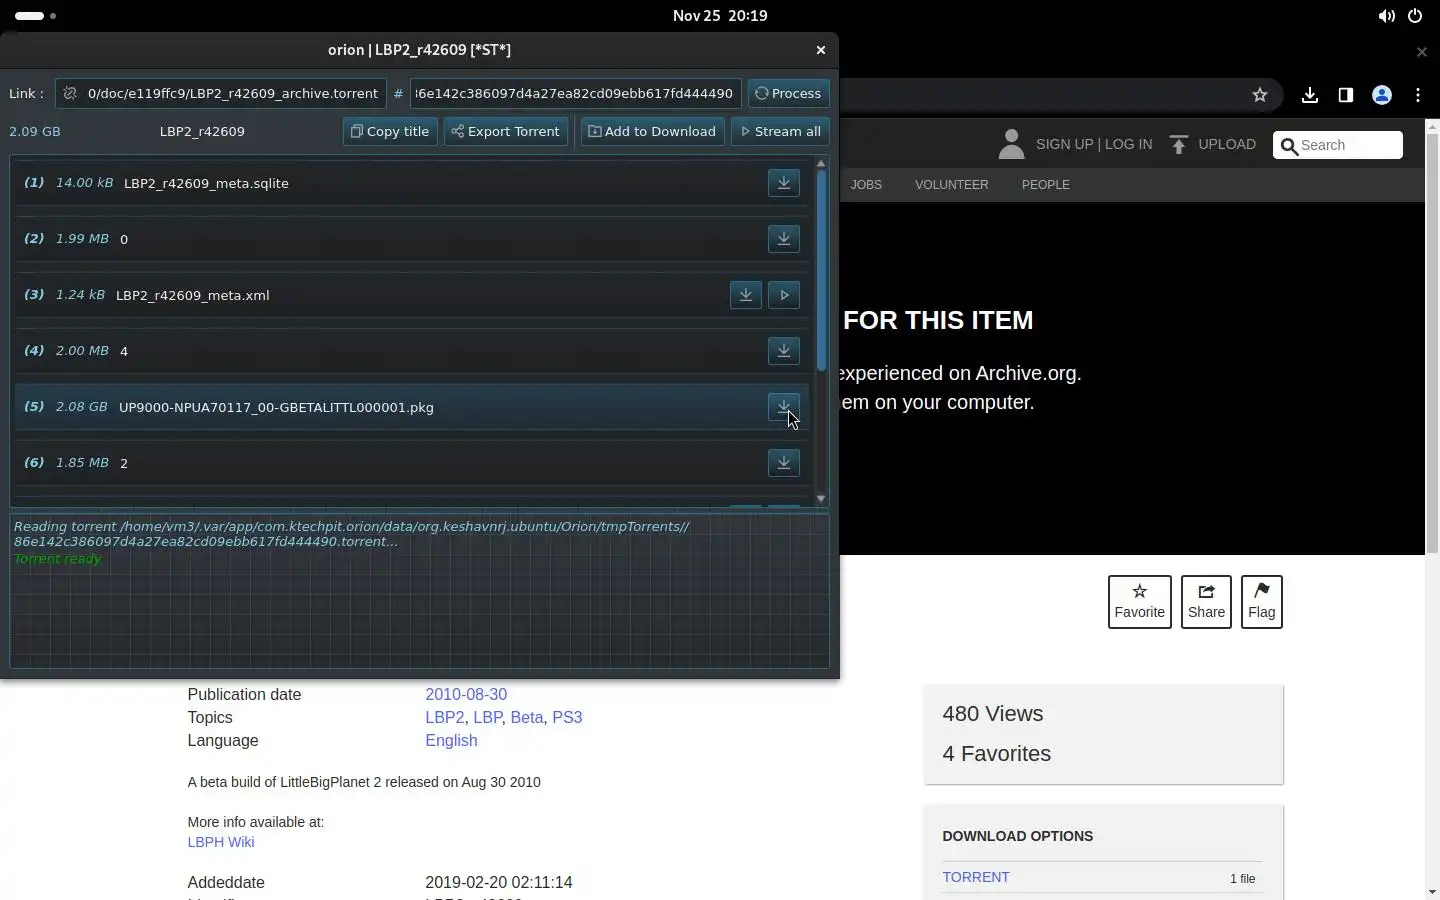
Task: Download the LBP2_r42609_meta.sqlite file
Action: tap(784, 183)
